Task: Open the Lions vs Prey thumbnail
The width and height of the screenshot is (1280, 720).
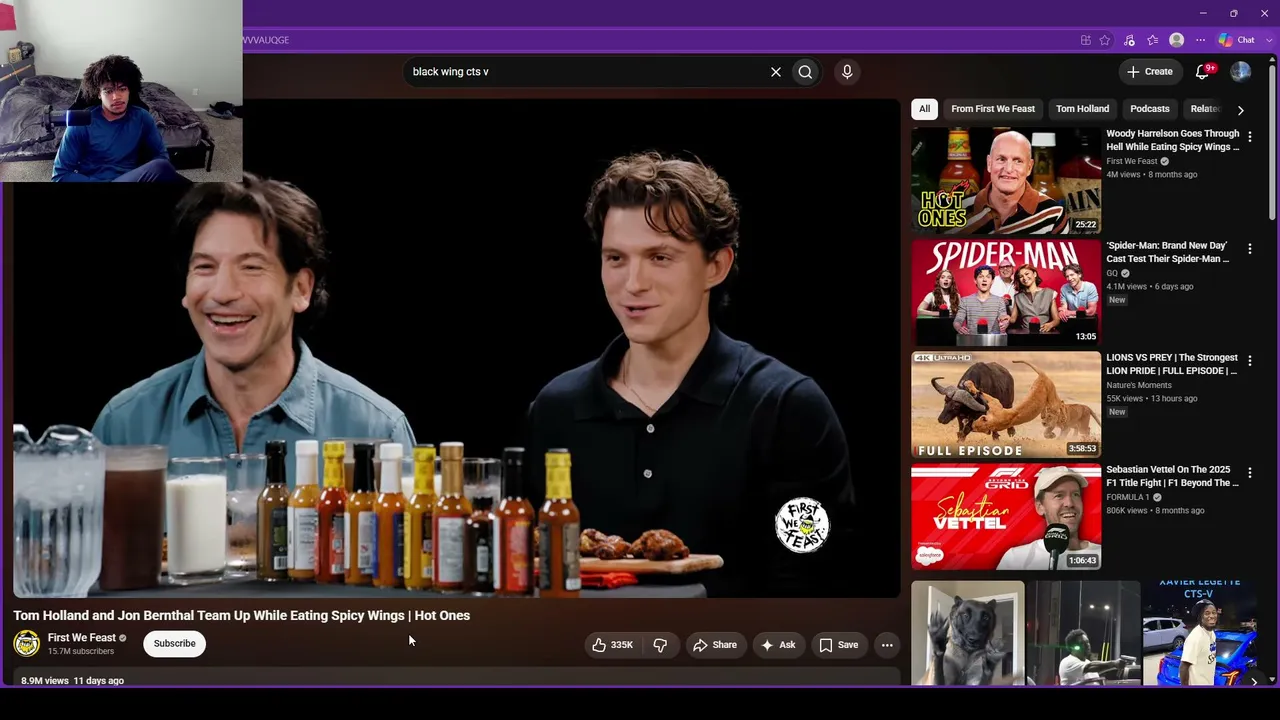Action: tap(1006, 404)
